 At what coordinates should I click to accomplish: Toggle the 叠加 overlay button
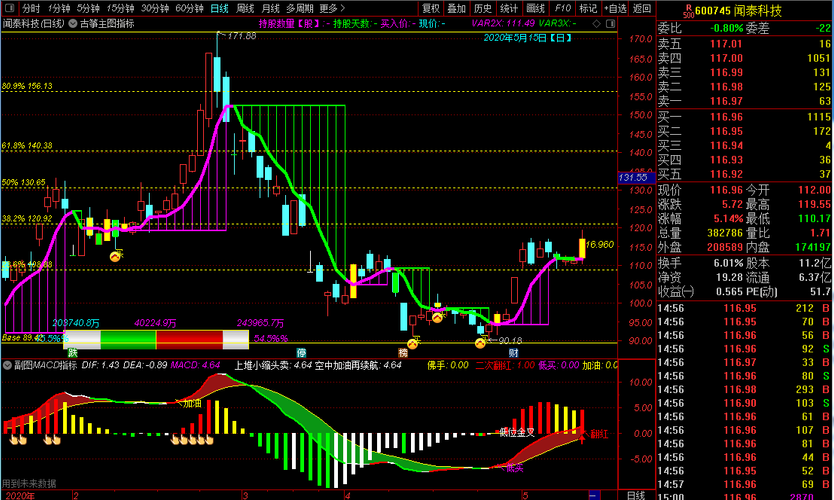[x=456, y=9]
